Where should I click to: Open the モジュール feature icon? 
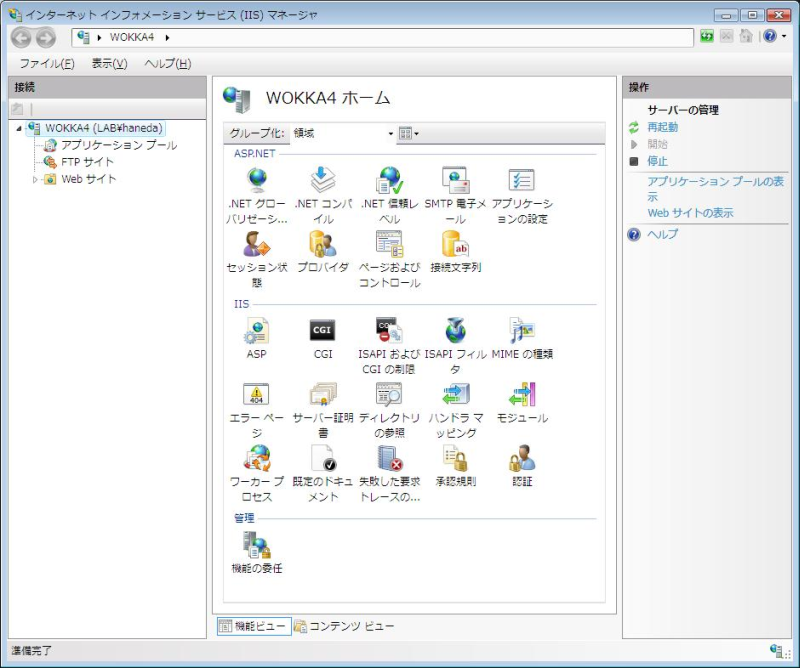click(x=522, y=394)
